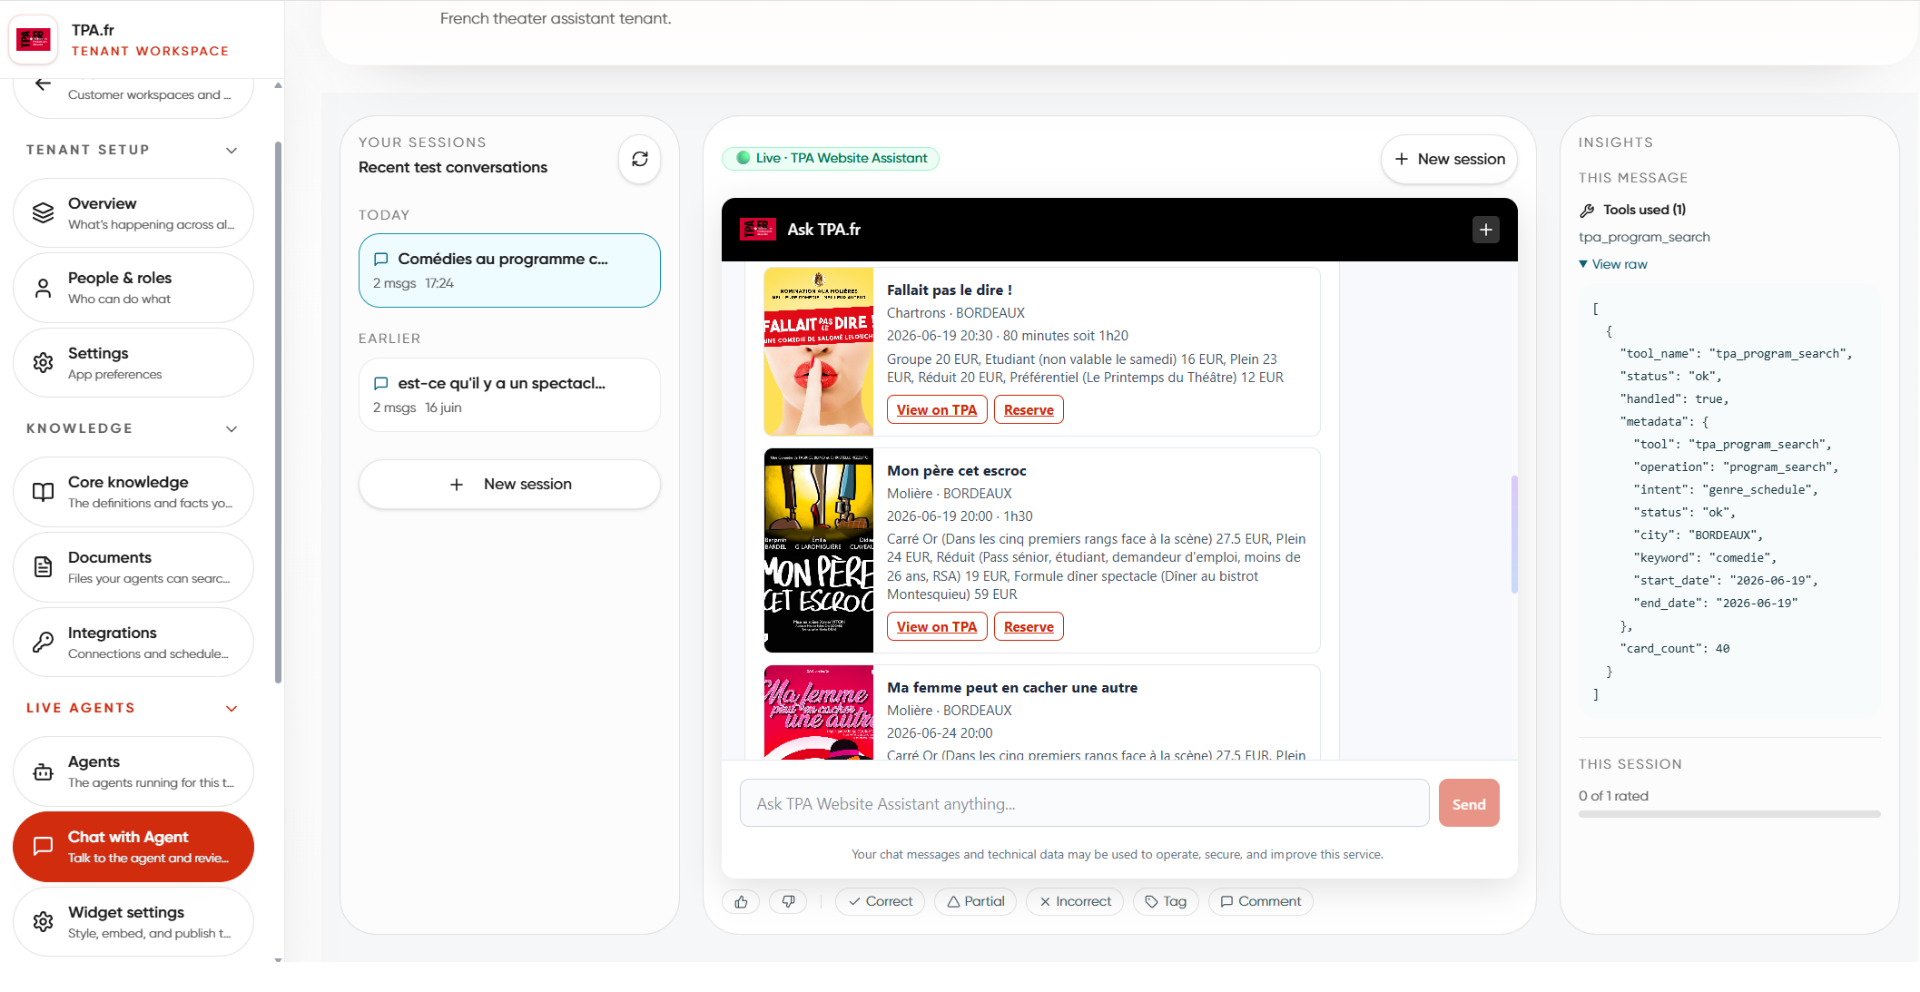
Task: View Mon père cet escroc on TPA
Action: [x=937, y=627]
